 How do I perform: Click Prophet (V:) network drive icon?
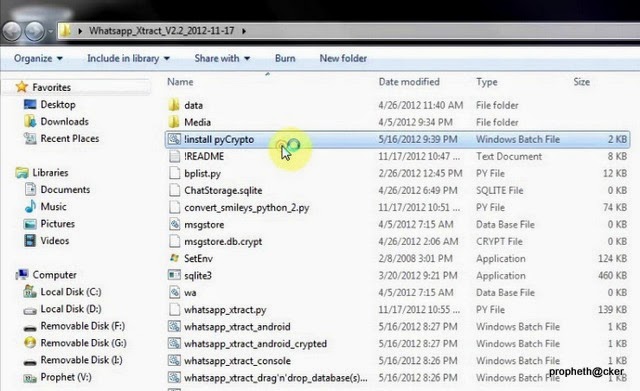click(30, 378)
